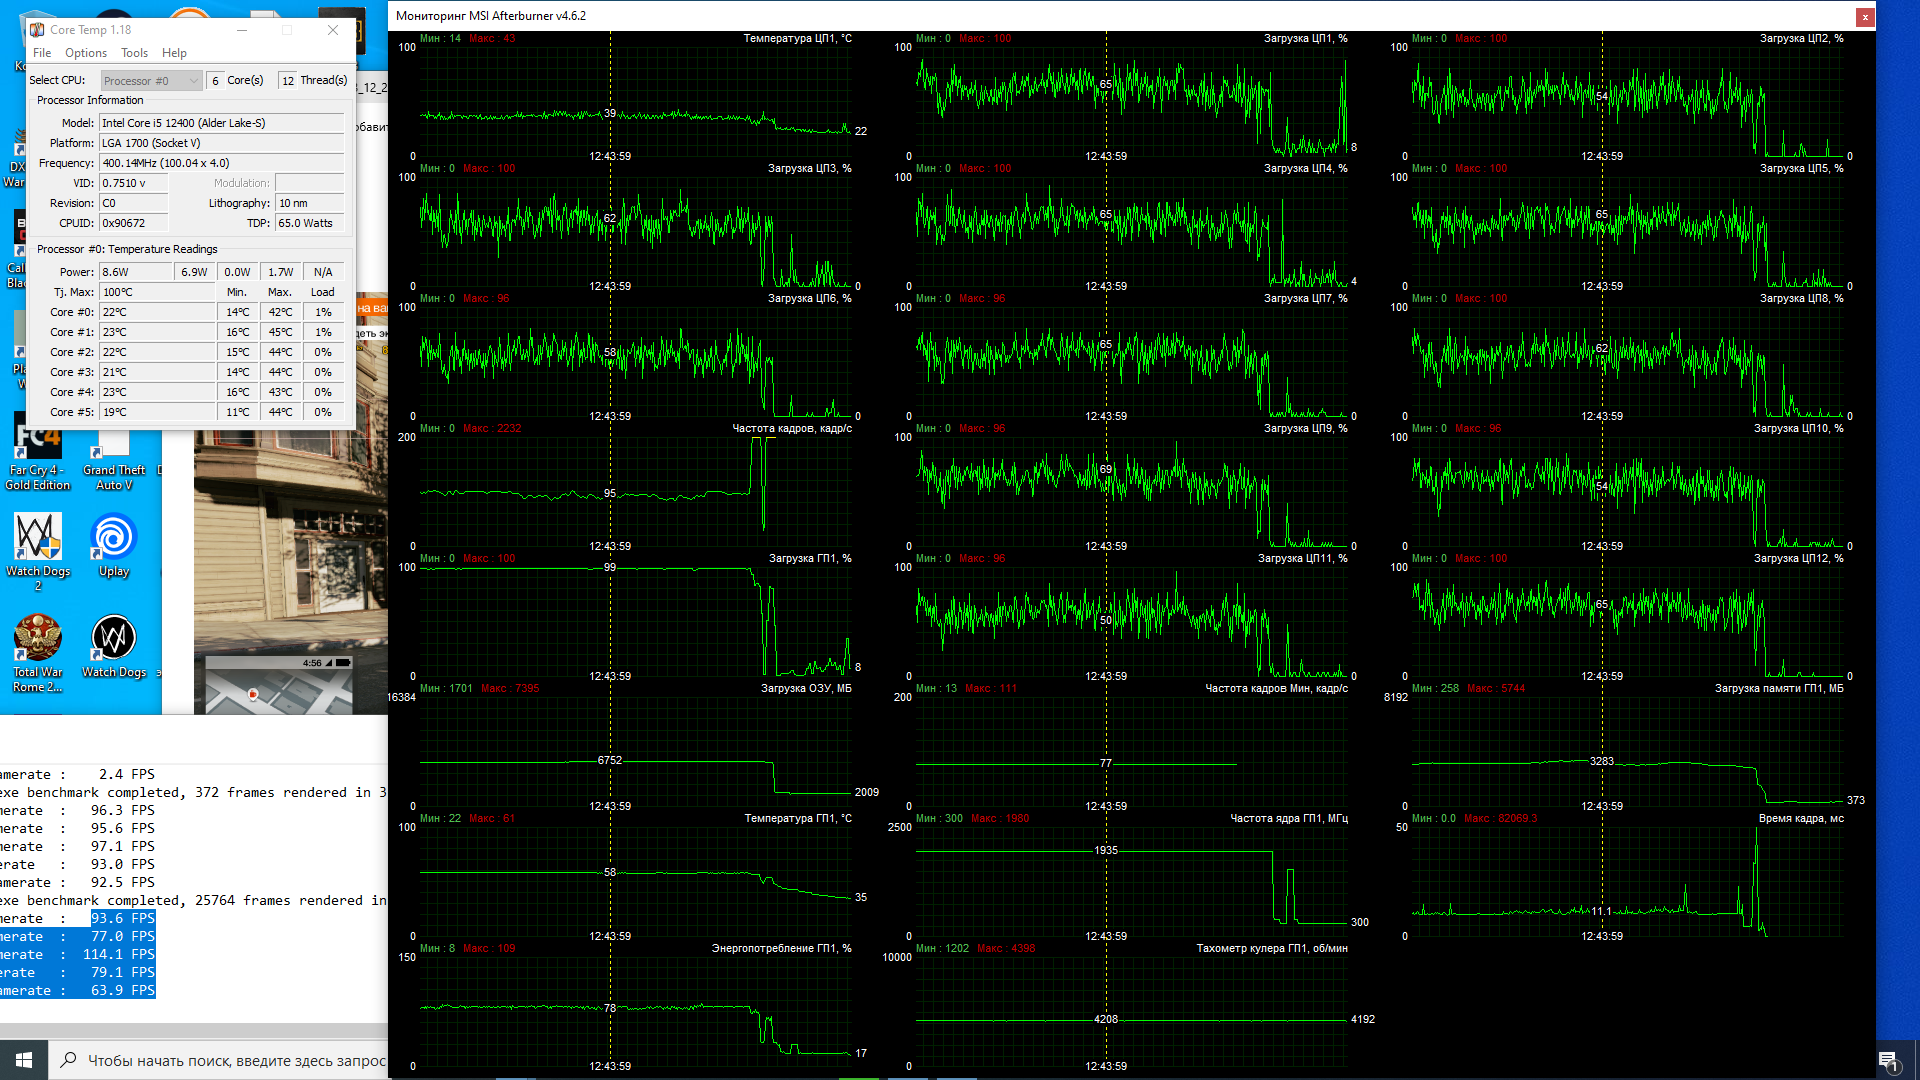Open the notification center icon
The width and height of the screenshot is (1920, 1080).
pyautogui.click(x=1887, y=1061)
